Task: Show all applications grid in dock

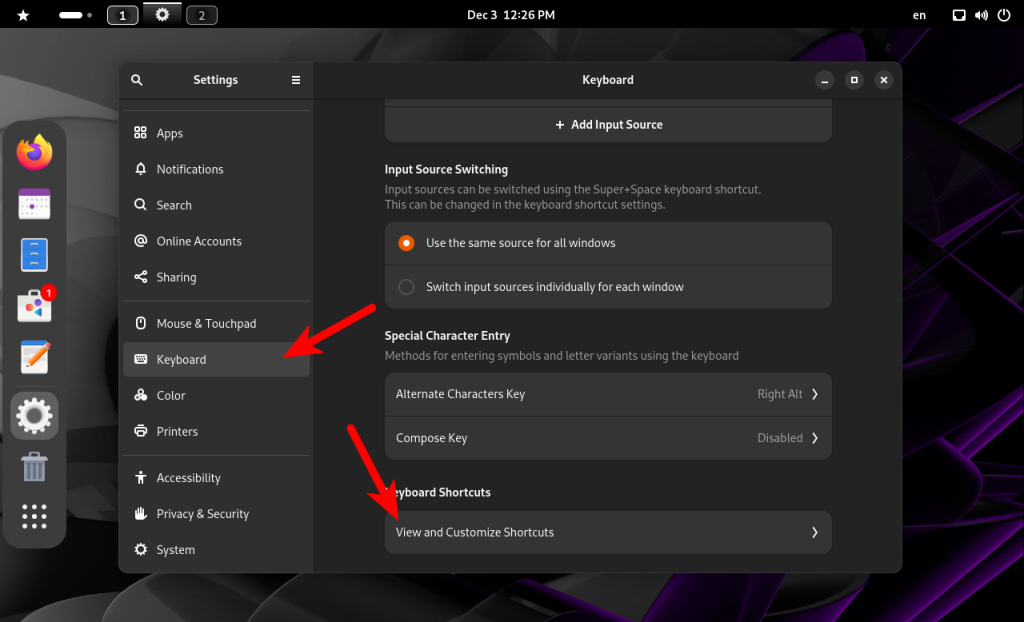Action: click(x=34, y=516)
